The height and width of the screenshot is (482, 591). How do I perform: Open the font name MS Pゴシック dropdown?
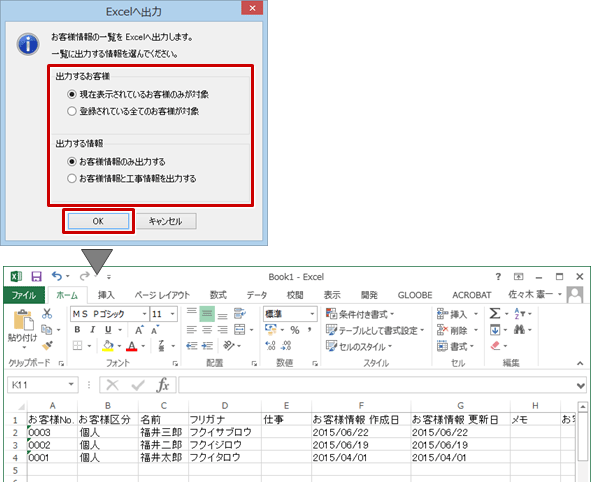(144, 314)
